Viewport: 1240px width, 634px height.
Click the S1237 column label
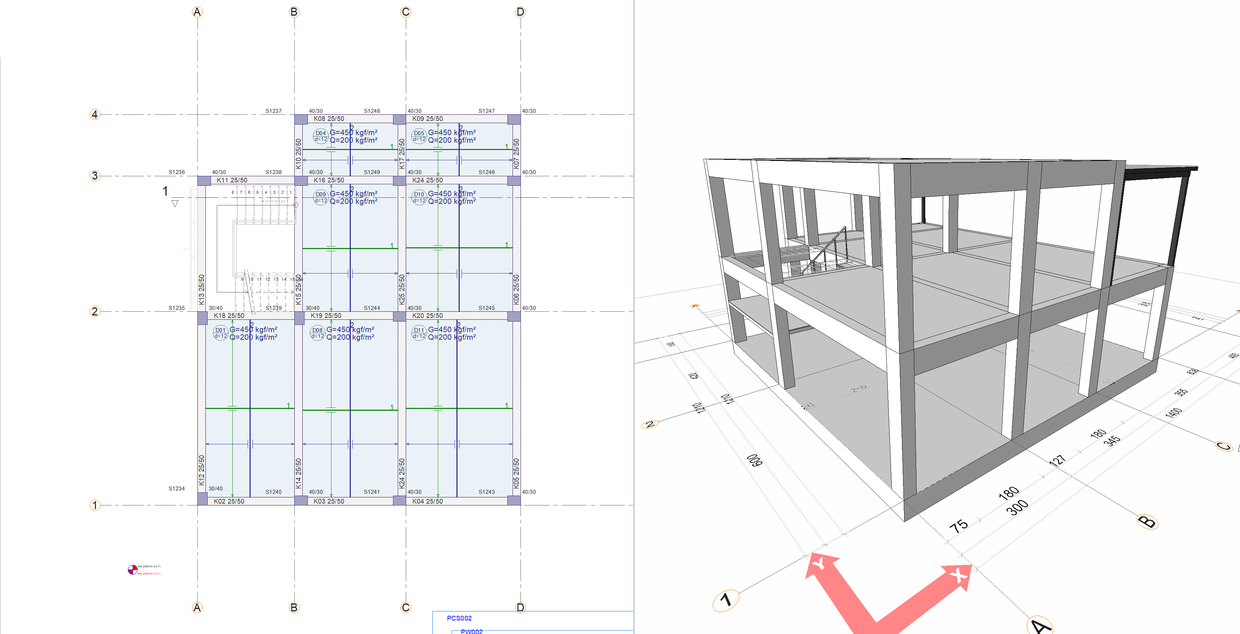click(274, 111)
